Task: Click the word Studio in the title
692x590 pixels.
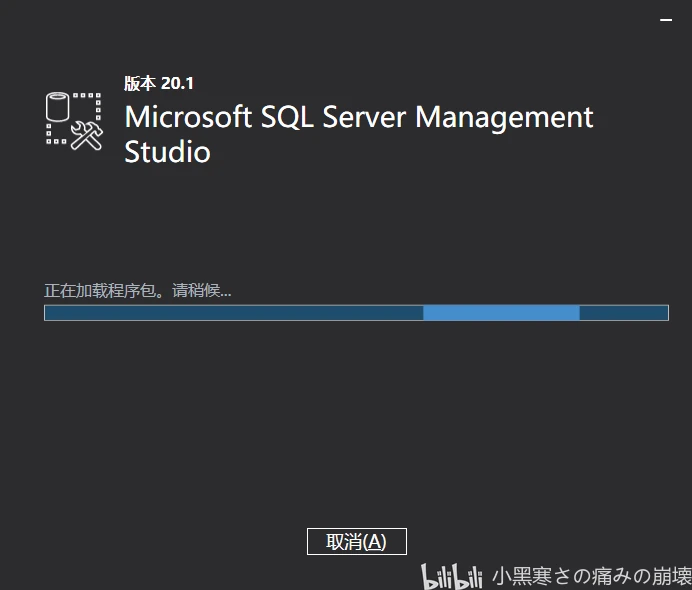Action: pos(167,152)
